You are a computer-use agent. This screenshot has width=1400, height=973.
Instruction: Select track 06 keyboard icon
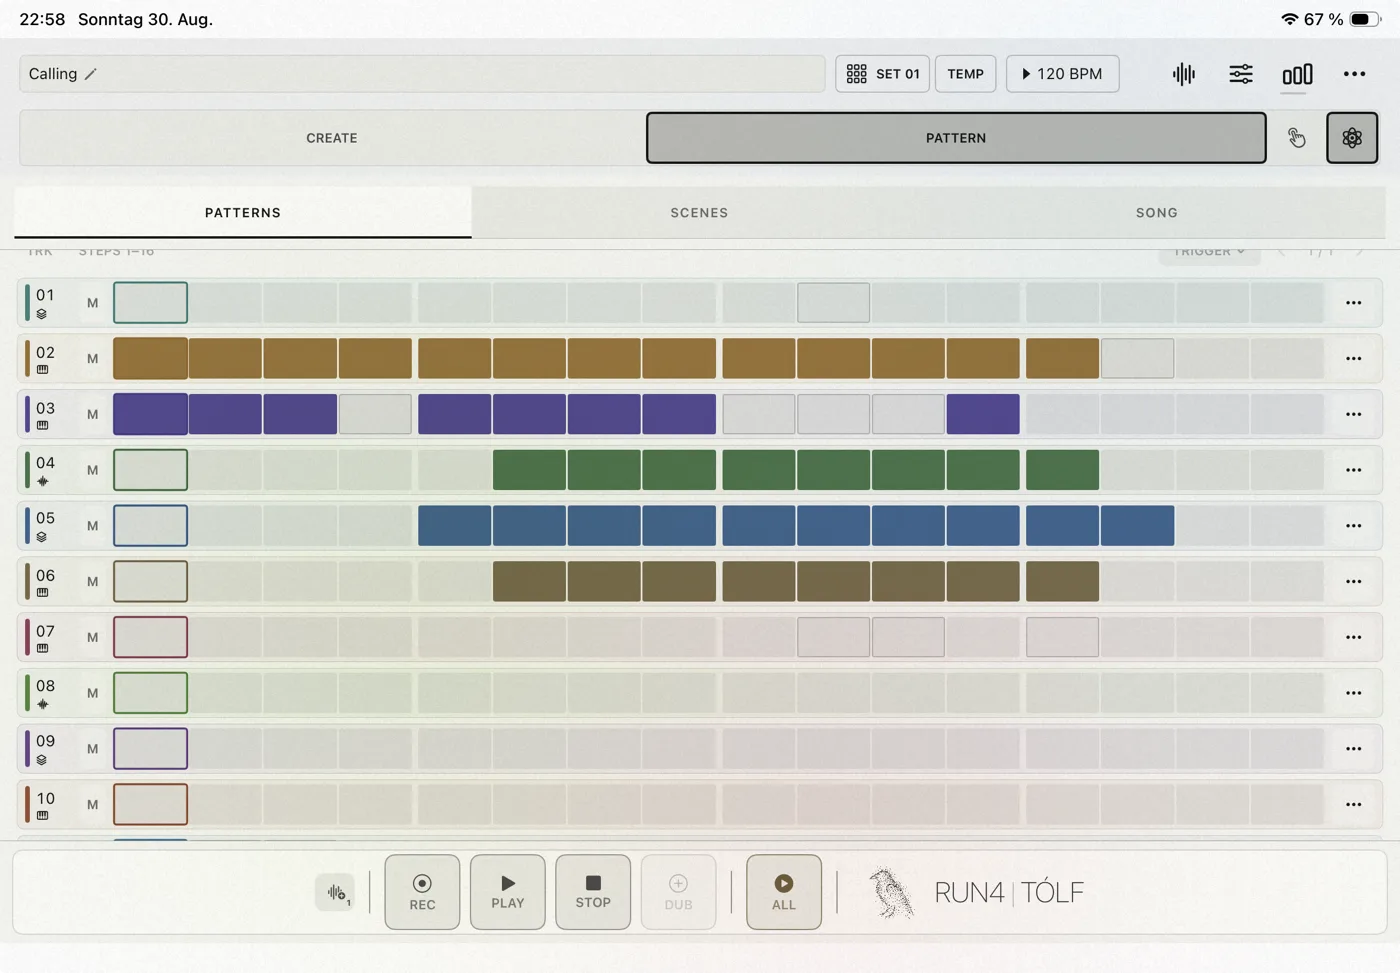click(x=42, y=593)
